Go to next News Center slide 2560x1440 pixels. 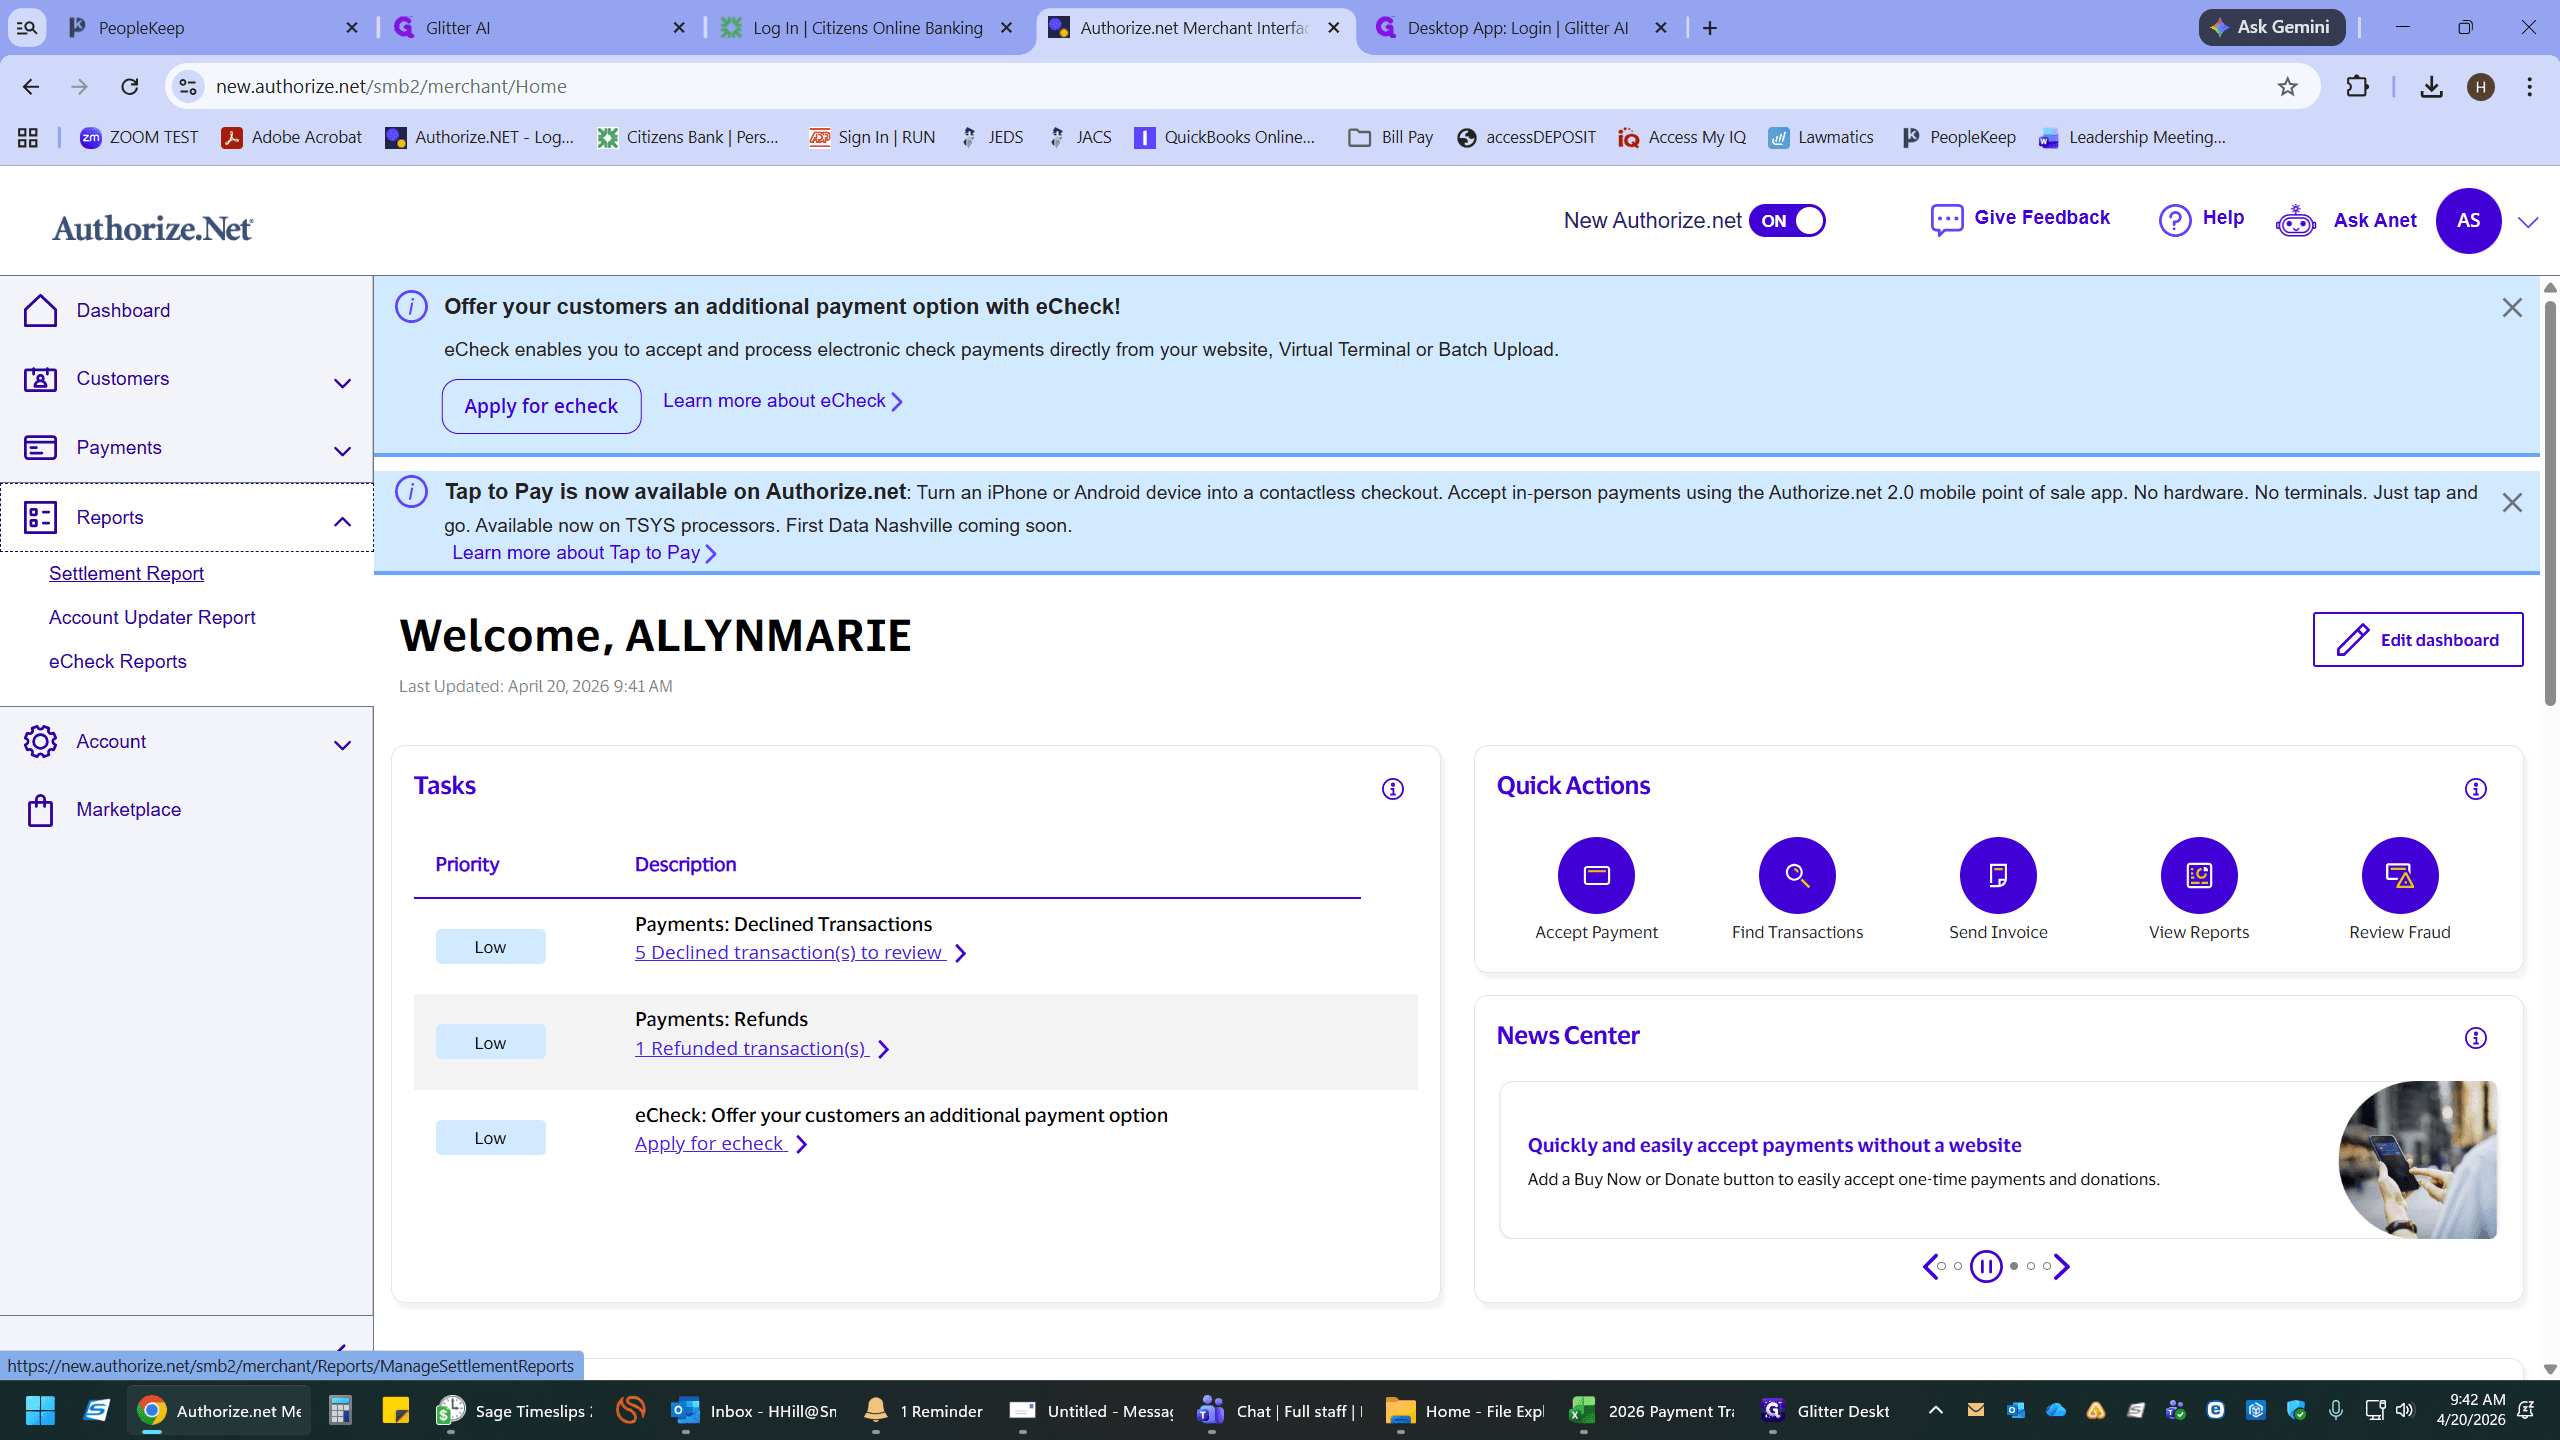2062,1266
